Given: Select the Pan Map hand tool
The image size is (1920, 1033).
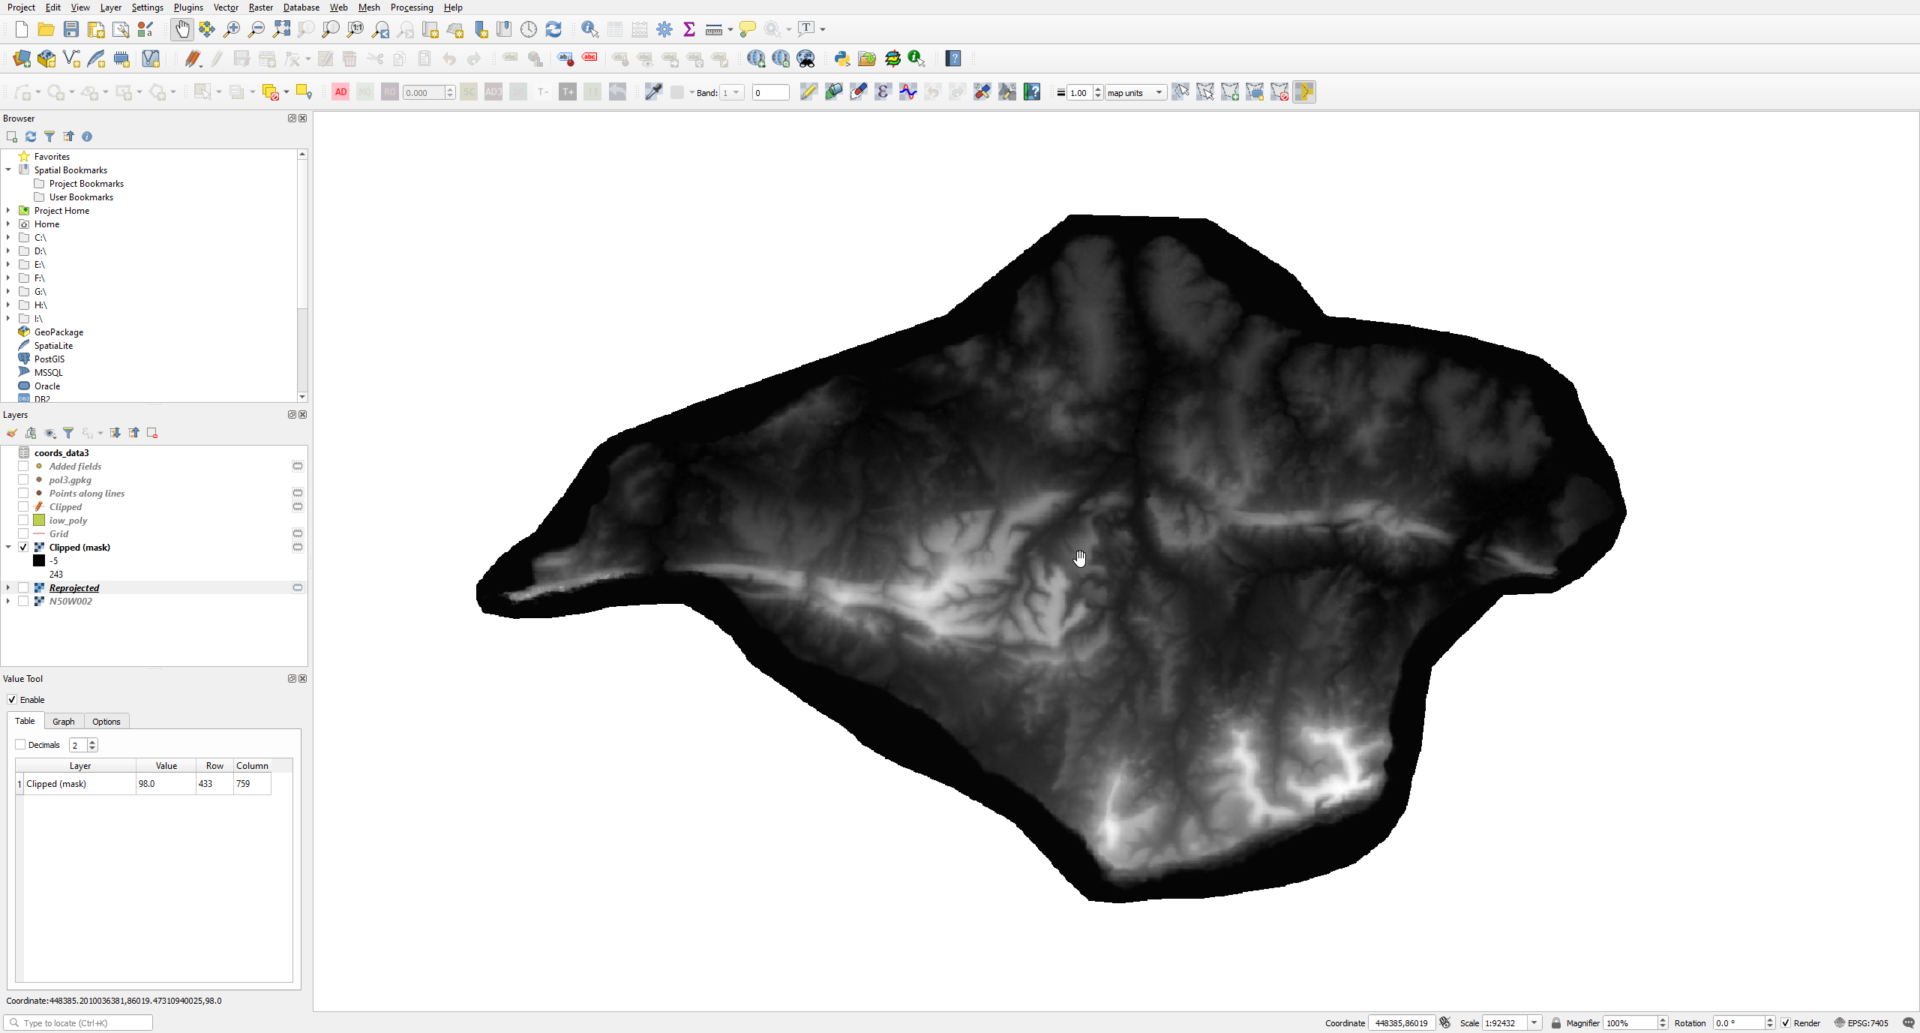Looking at the screenshot, I should click(x=182, y=29).
